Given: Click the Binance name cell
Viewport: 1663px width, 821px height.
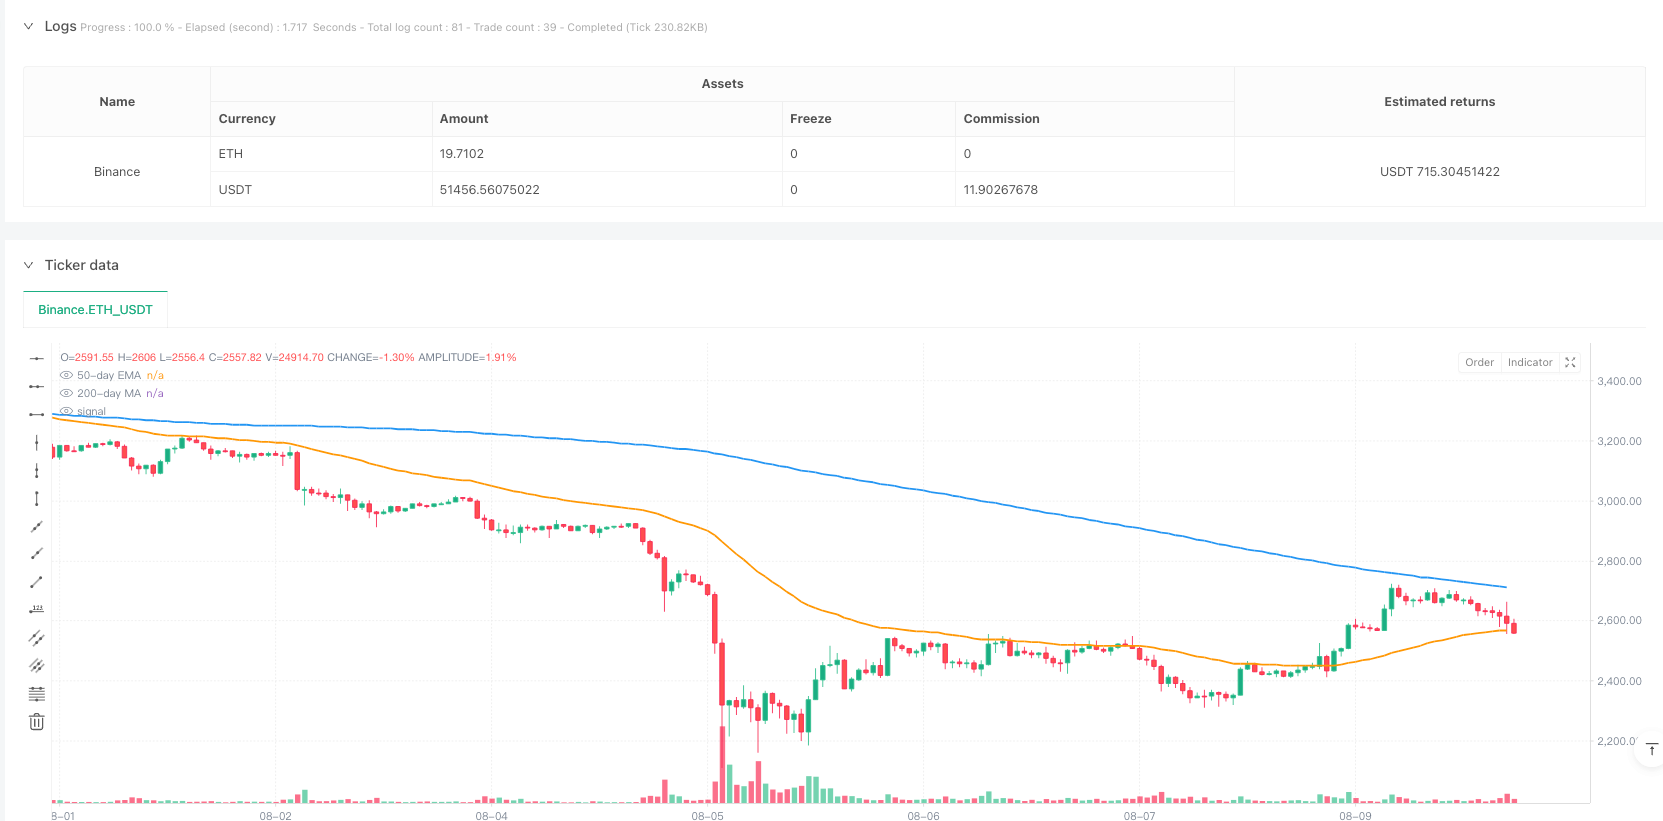Looking at the screenshot, I should (x=117, y=172).
